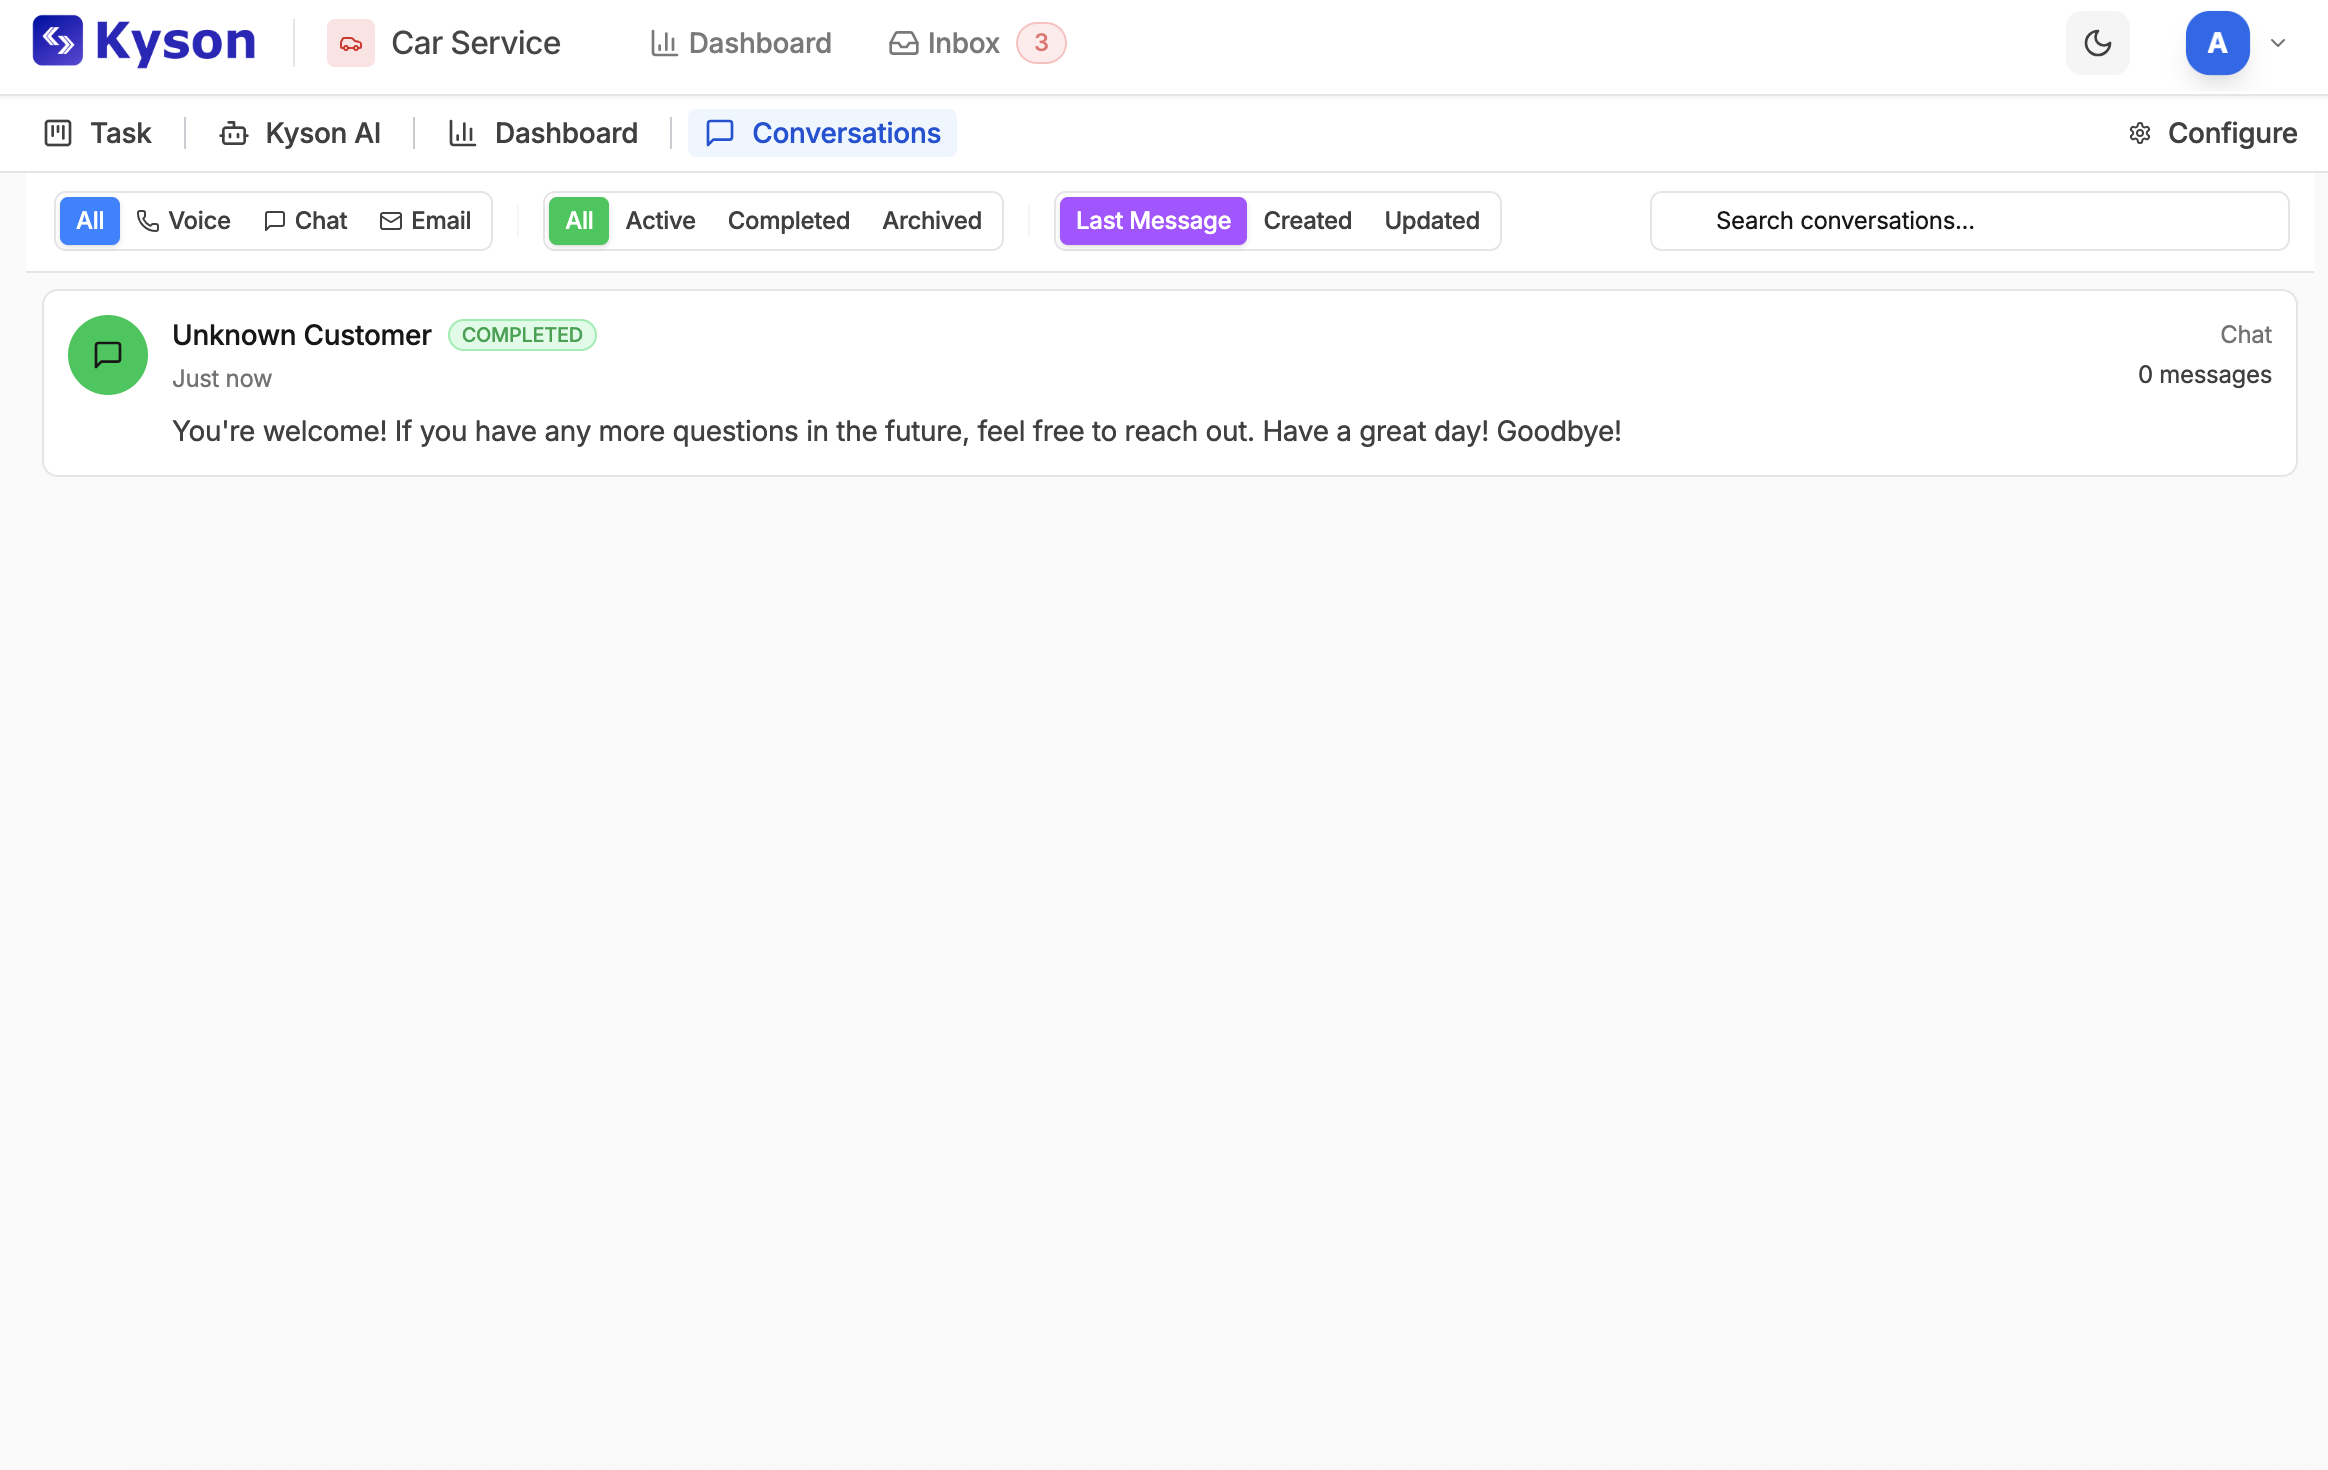Click the Kyson AI robot icon

pos(233,133)
